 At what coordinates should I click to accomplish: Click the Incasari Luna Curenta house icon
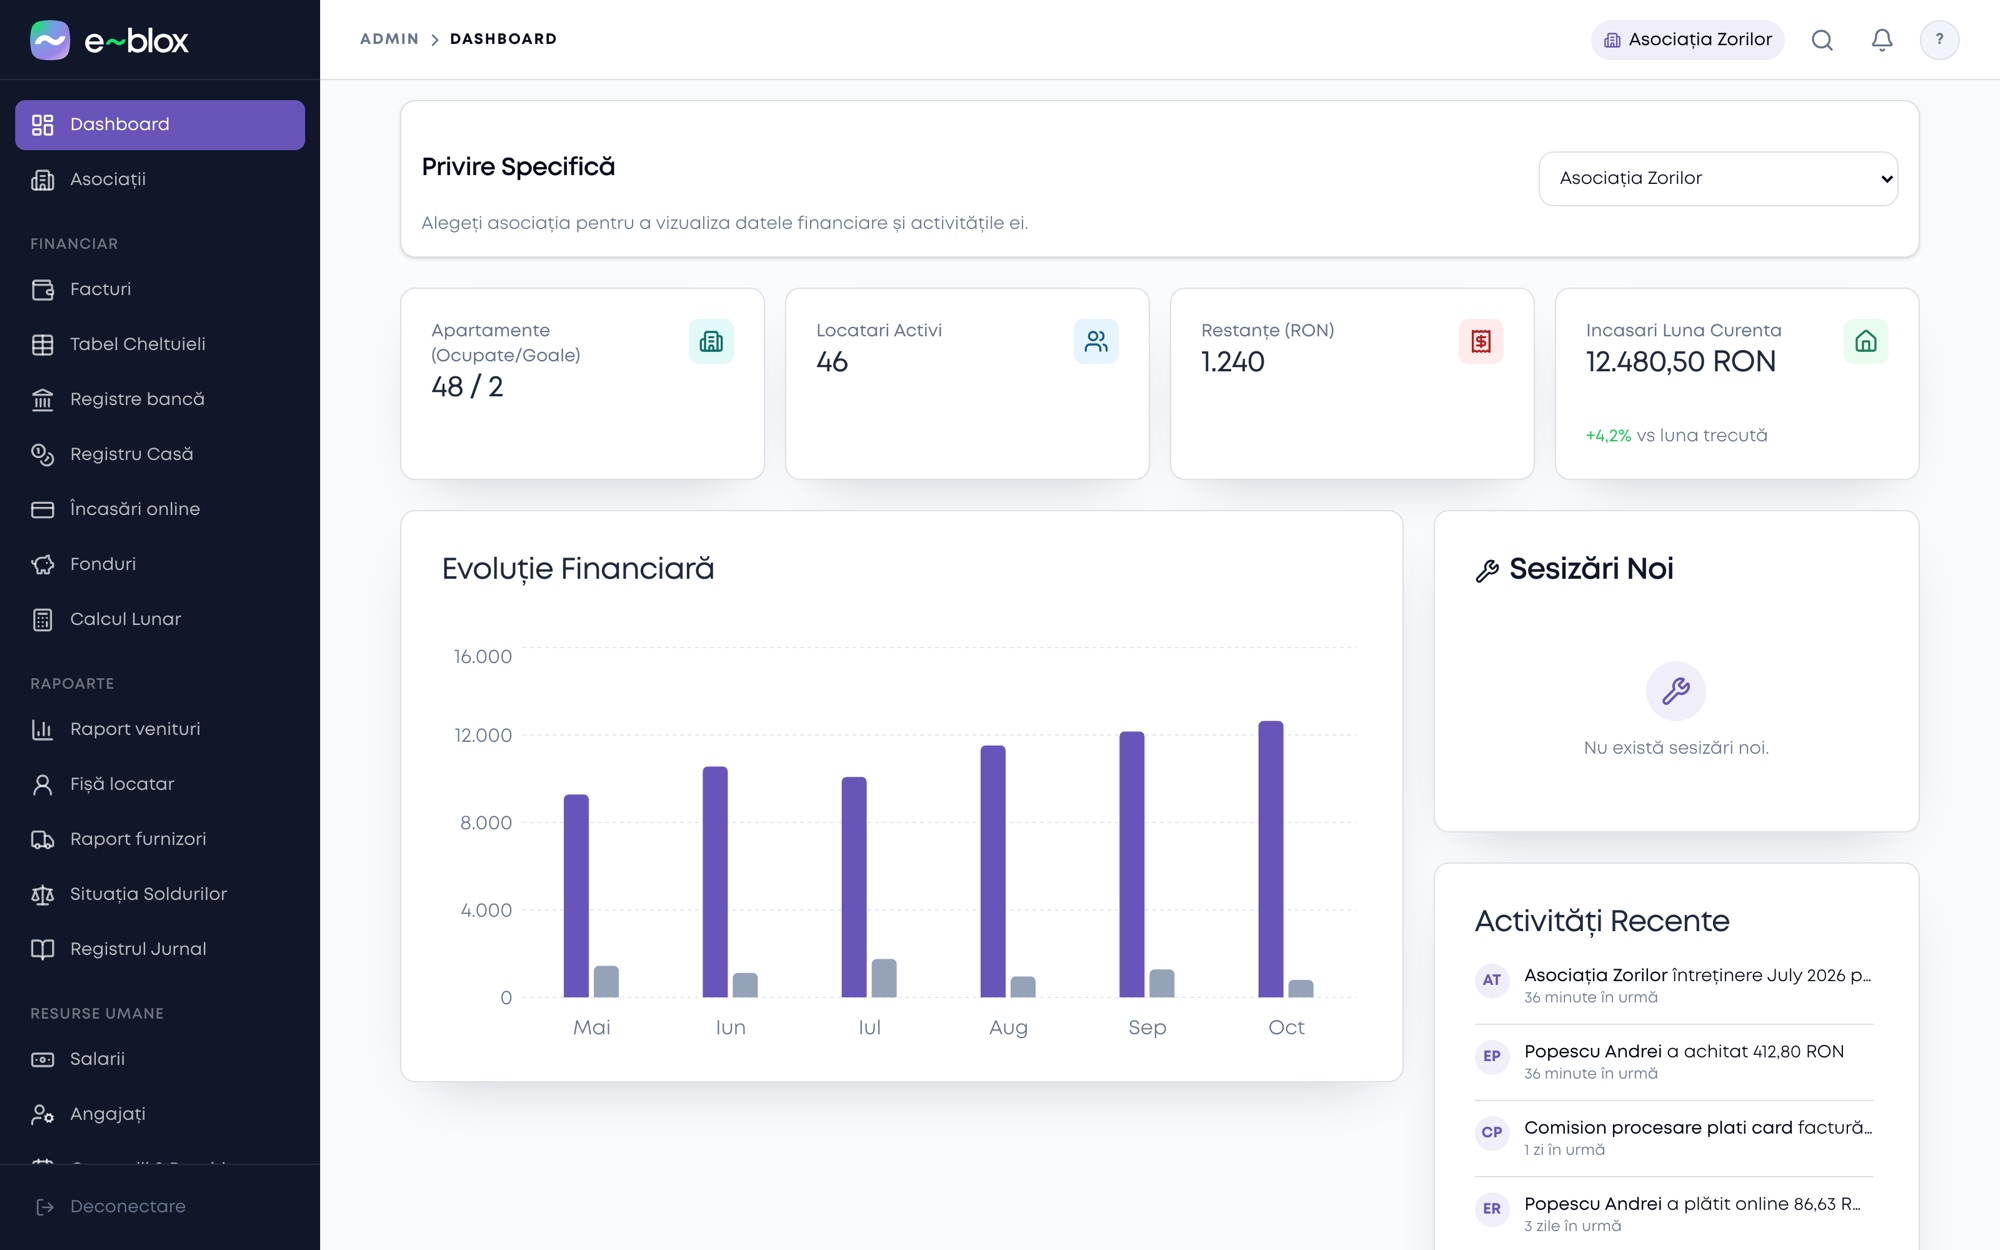point(1866,341)
